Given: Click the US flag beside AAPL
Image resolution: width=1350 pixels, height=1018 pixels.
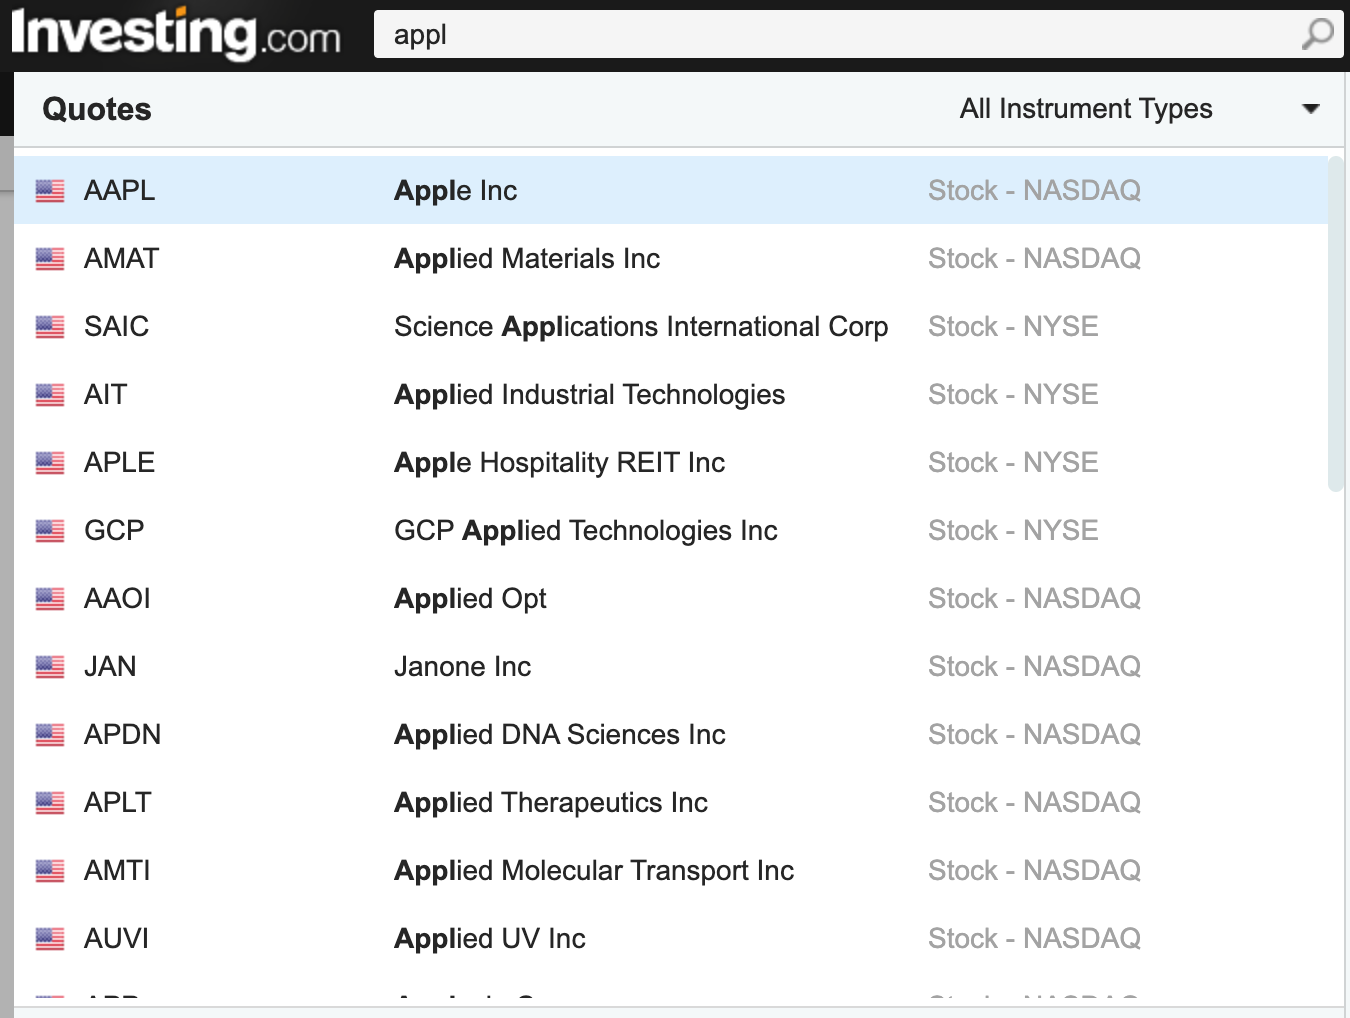Looking at the screenshot, I should tap(50, 191).
